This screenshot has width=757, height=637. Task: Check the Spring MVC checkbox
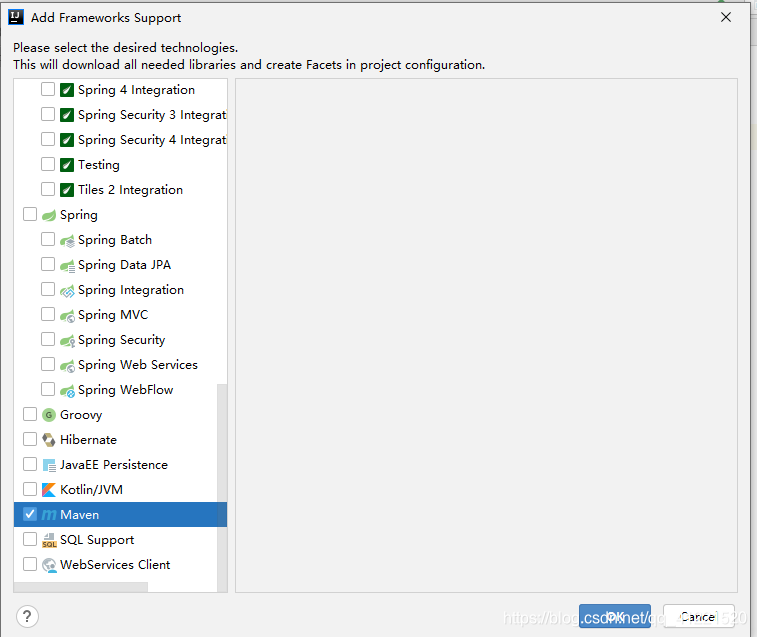pyautogui.click(x=48, y=314)
